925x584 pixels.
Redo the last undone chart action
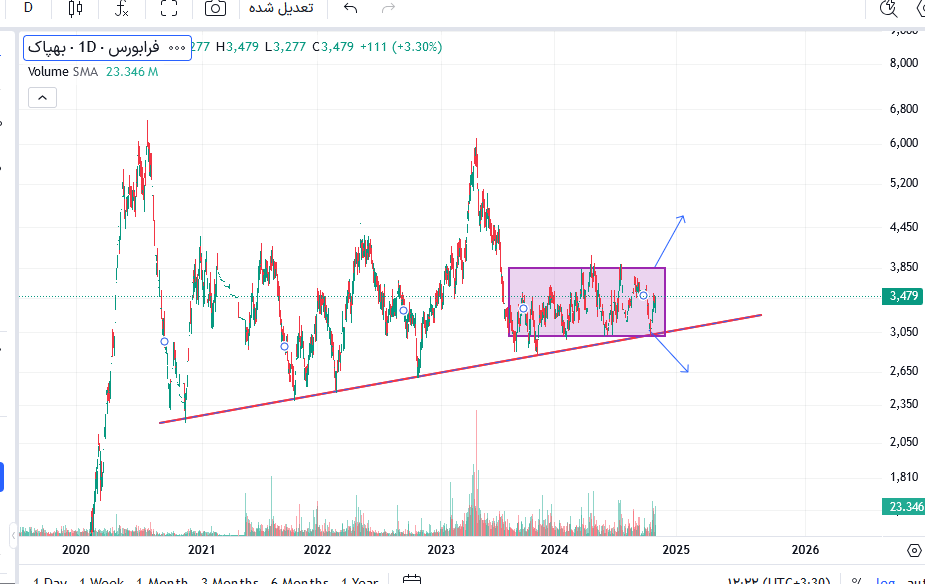click(x=388, y=8)
